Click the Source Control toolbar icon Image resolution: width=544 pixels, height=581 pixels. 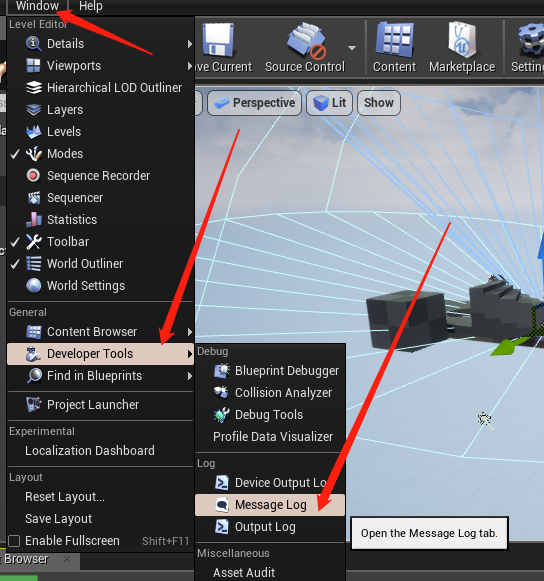[x=306, y=41]
